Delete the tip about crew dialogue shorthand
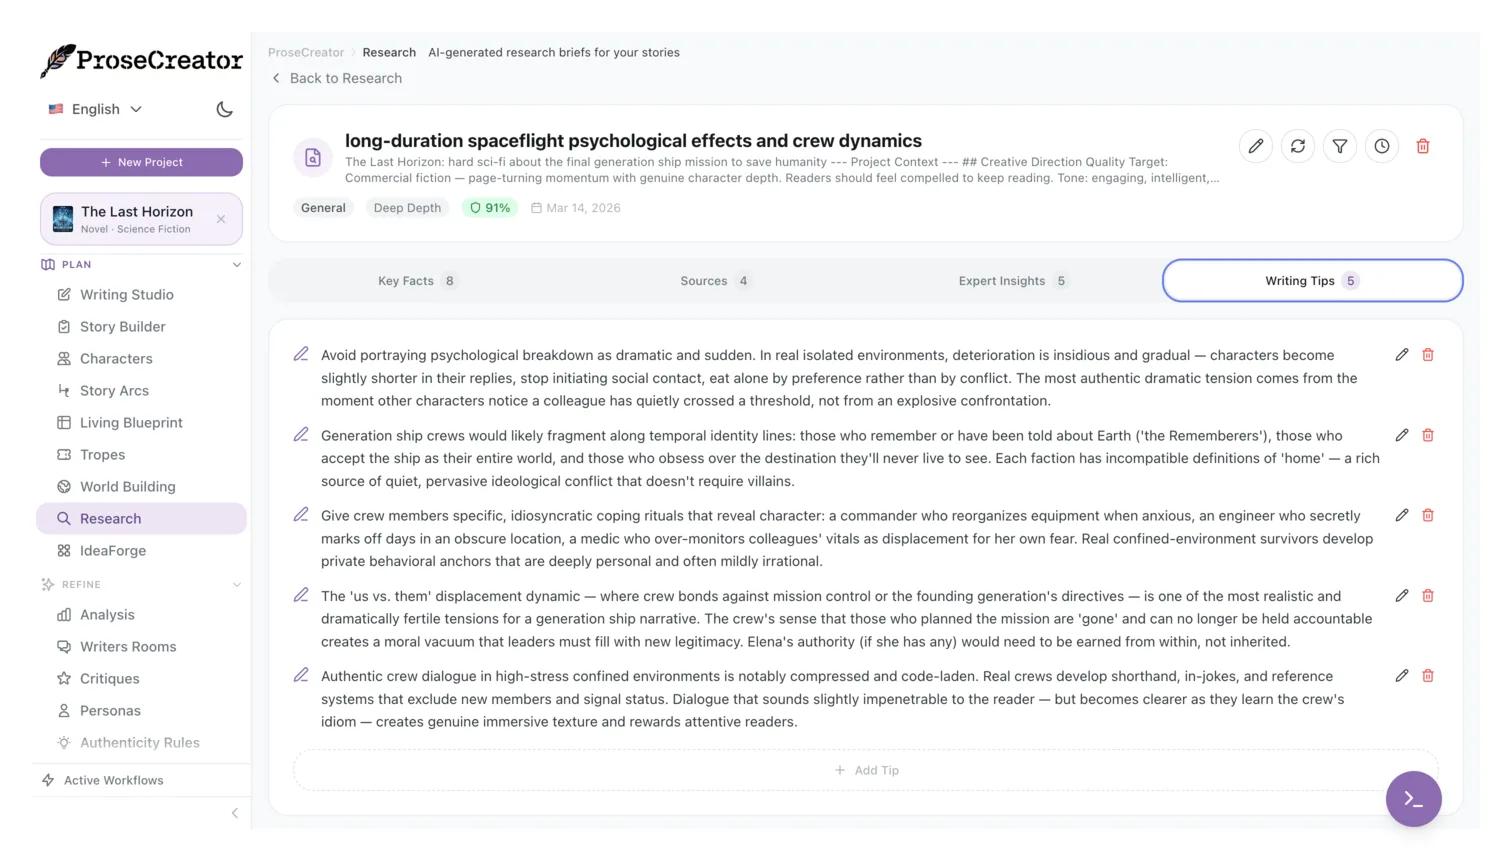Screen dimensions: 1512x861 click(1428, 676)
